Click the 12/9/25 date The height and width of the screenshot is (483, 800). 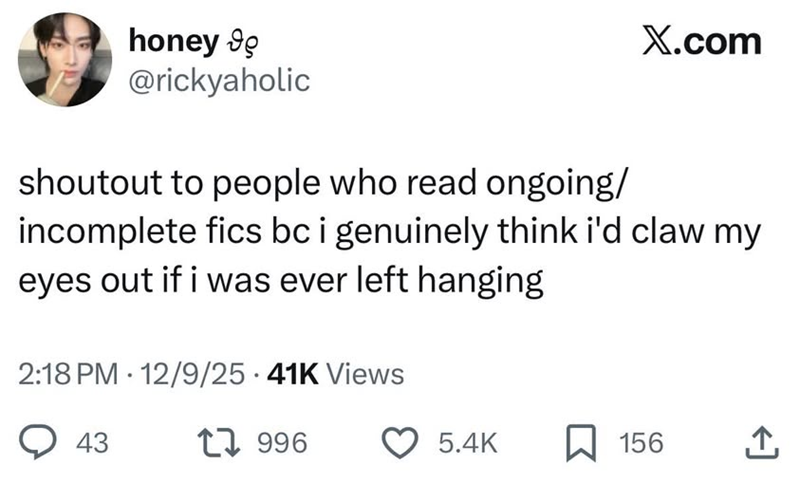(192, 374)
